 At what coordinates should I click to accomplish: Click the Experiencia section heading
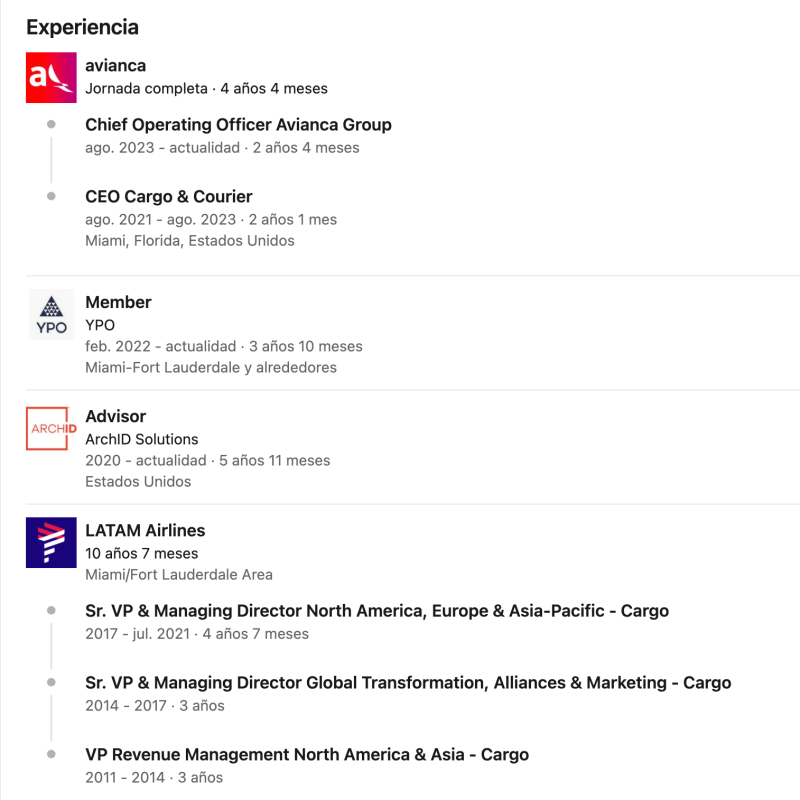pos(82,27)
